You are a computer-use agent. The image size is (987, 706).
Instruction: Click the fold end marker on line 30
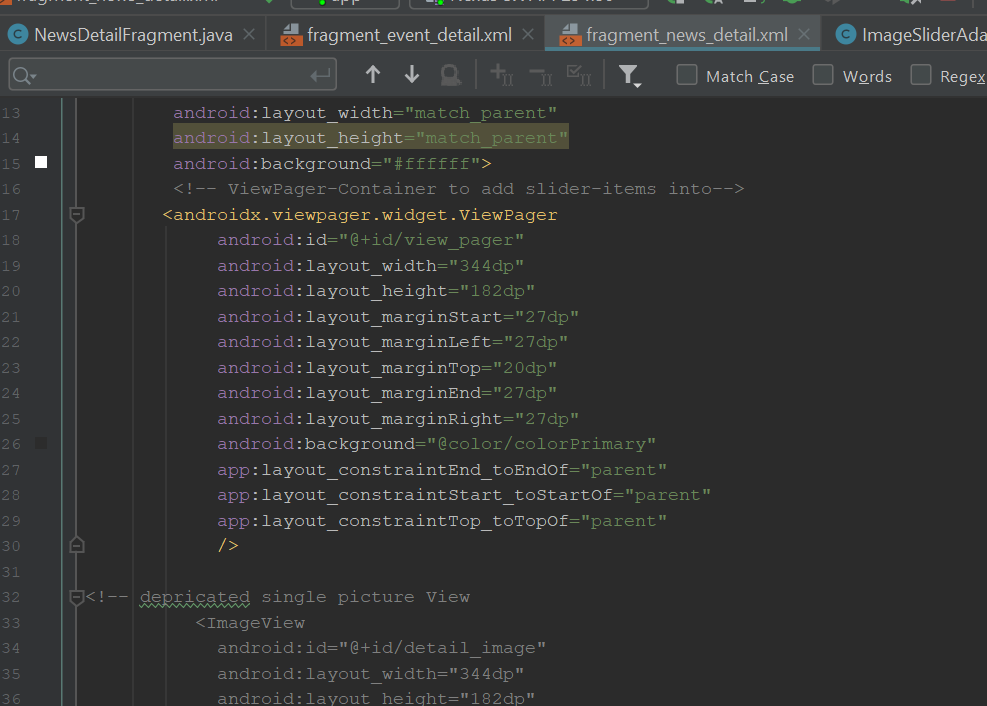coord(77,546)
